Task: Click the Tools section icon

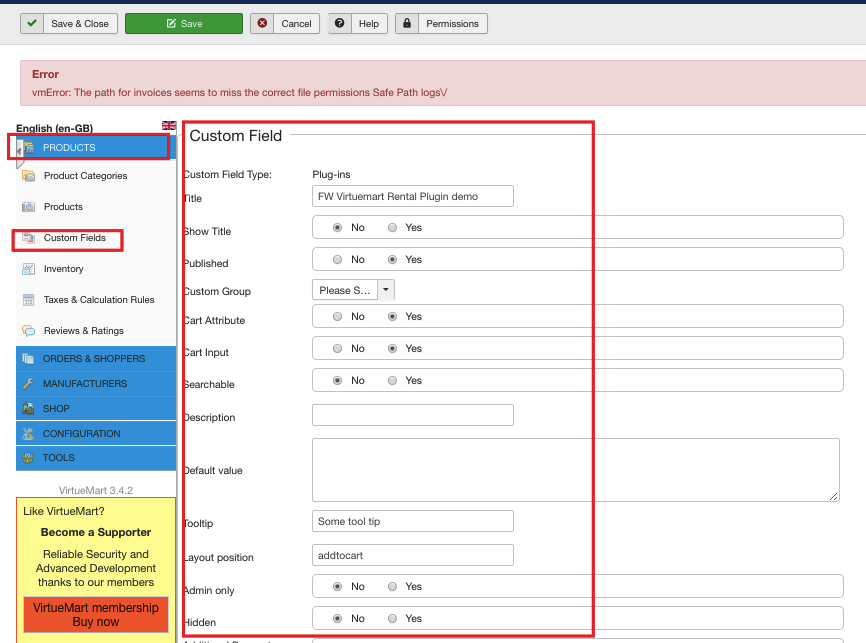Action: pyautogui.click(x=28, y=458)
